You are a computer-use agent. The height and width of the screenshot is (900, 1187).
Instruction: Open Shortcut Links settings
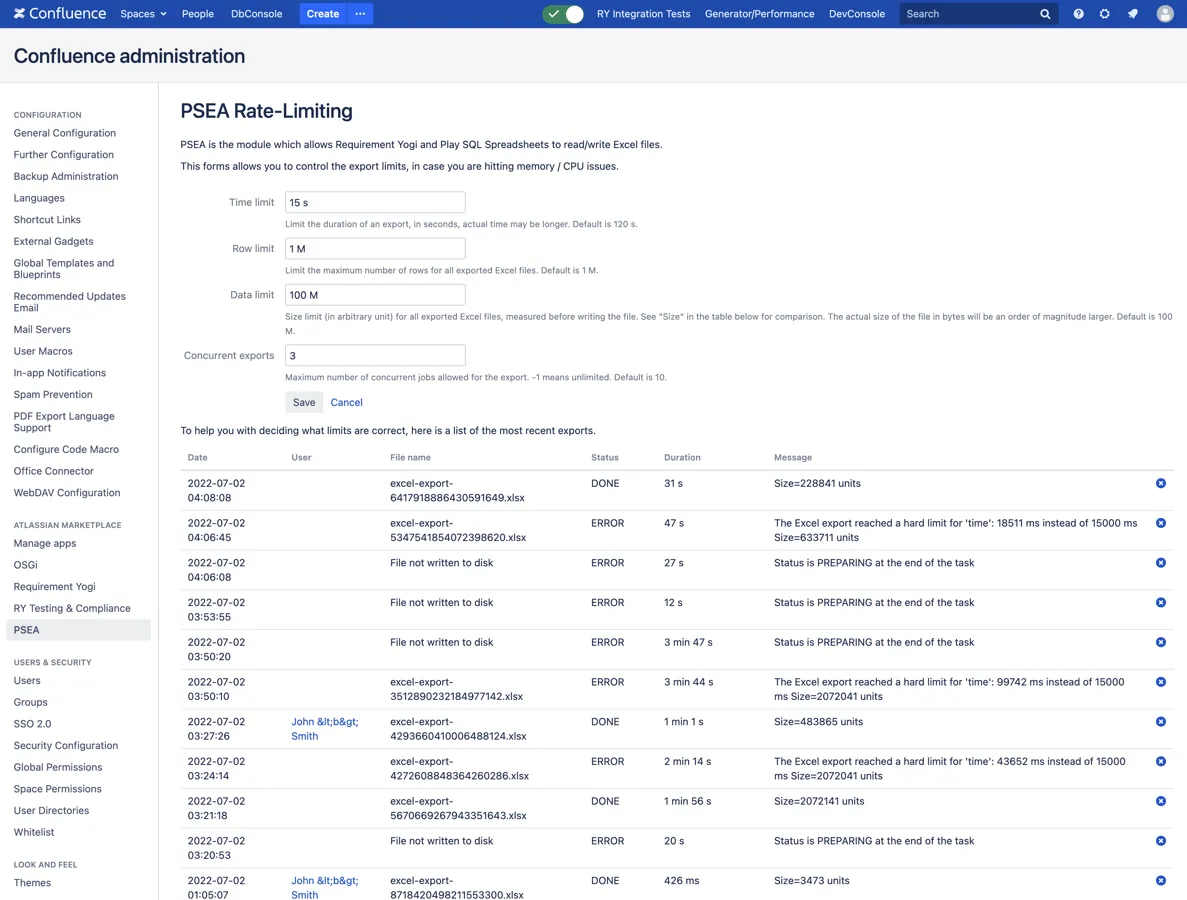pos(47,220)
